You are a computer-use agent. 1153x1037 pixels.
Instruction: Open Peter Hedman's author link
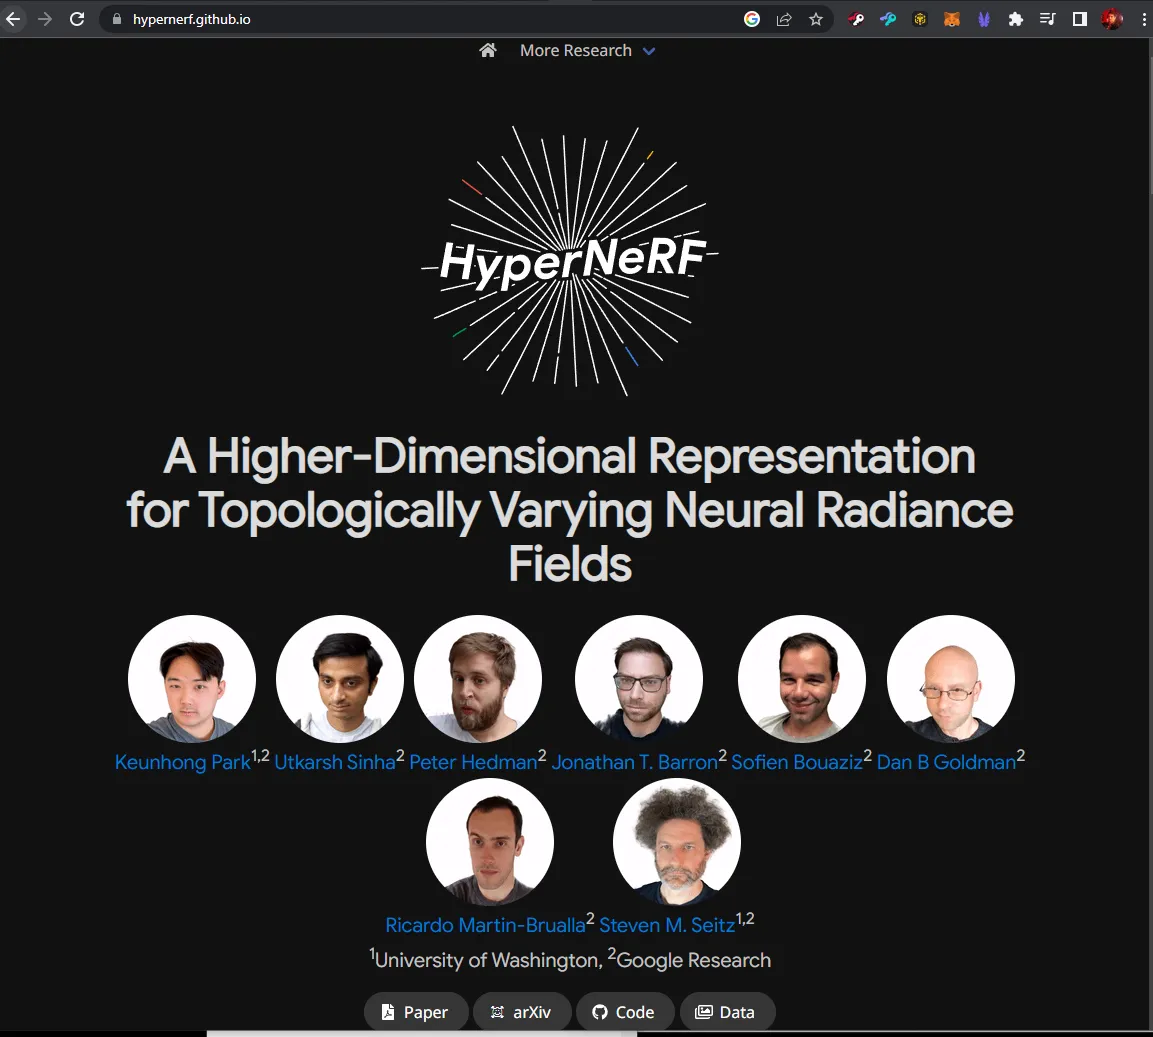point(473,762)
